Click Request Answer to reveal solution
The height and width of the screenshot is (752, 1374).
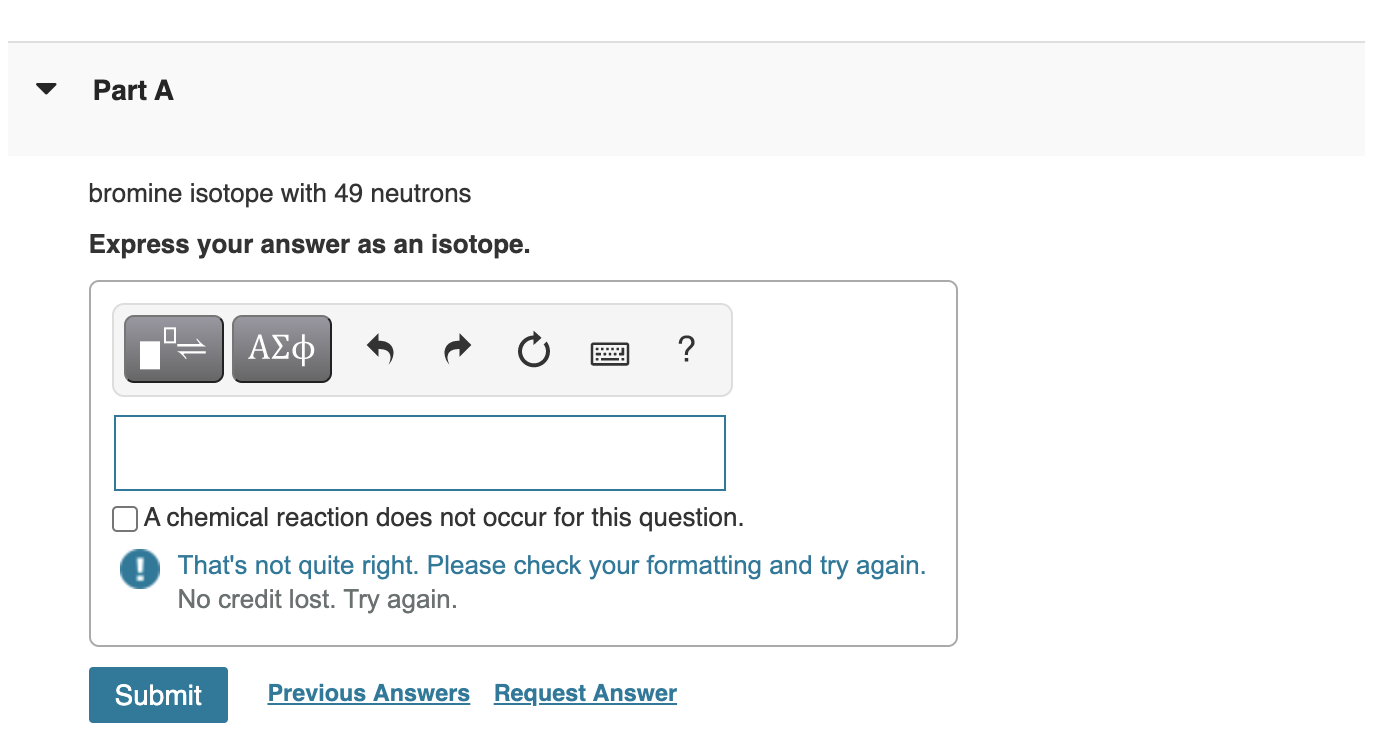click(584, 693)
